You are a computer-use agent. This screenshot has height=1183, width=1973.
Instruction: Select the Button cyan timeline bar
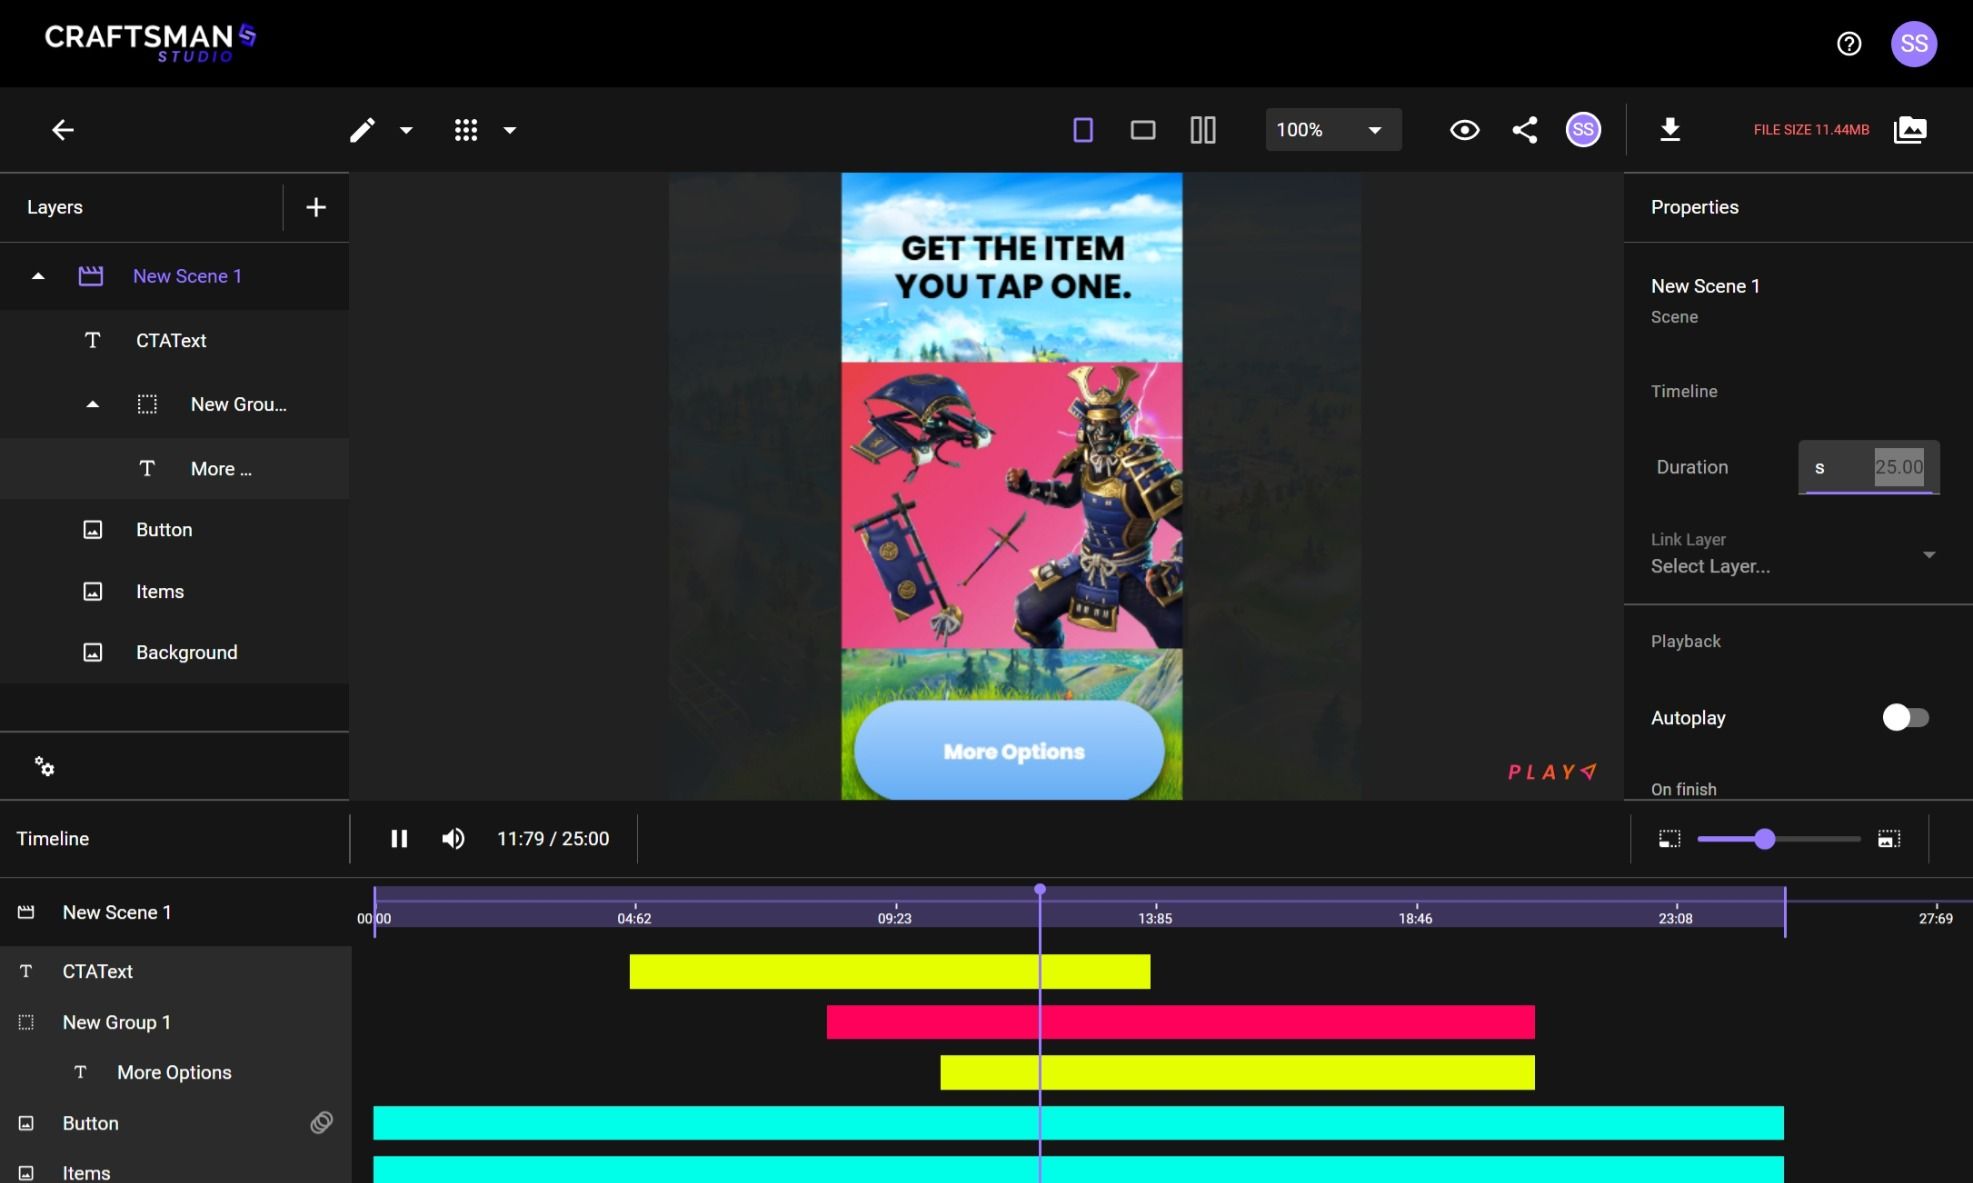click(x=1079, y=1123)
